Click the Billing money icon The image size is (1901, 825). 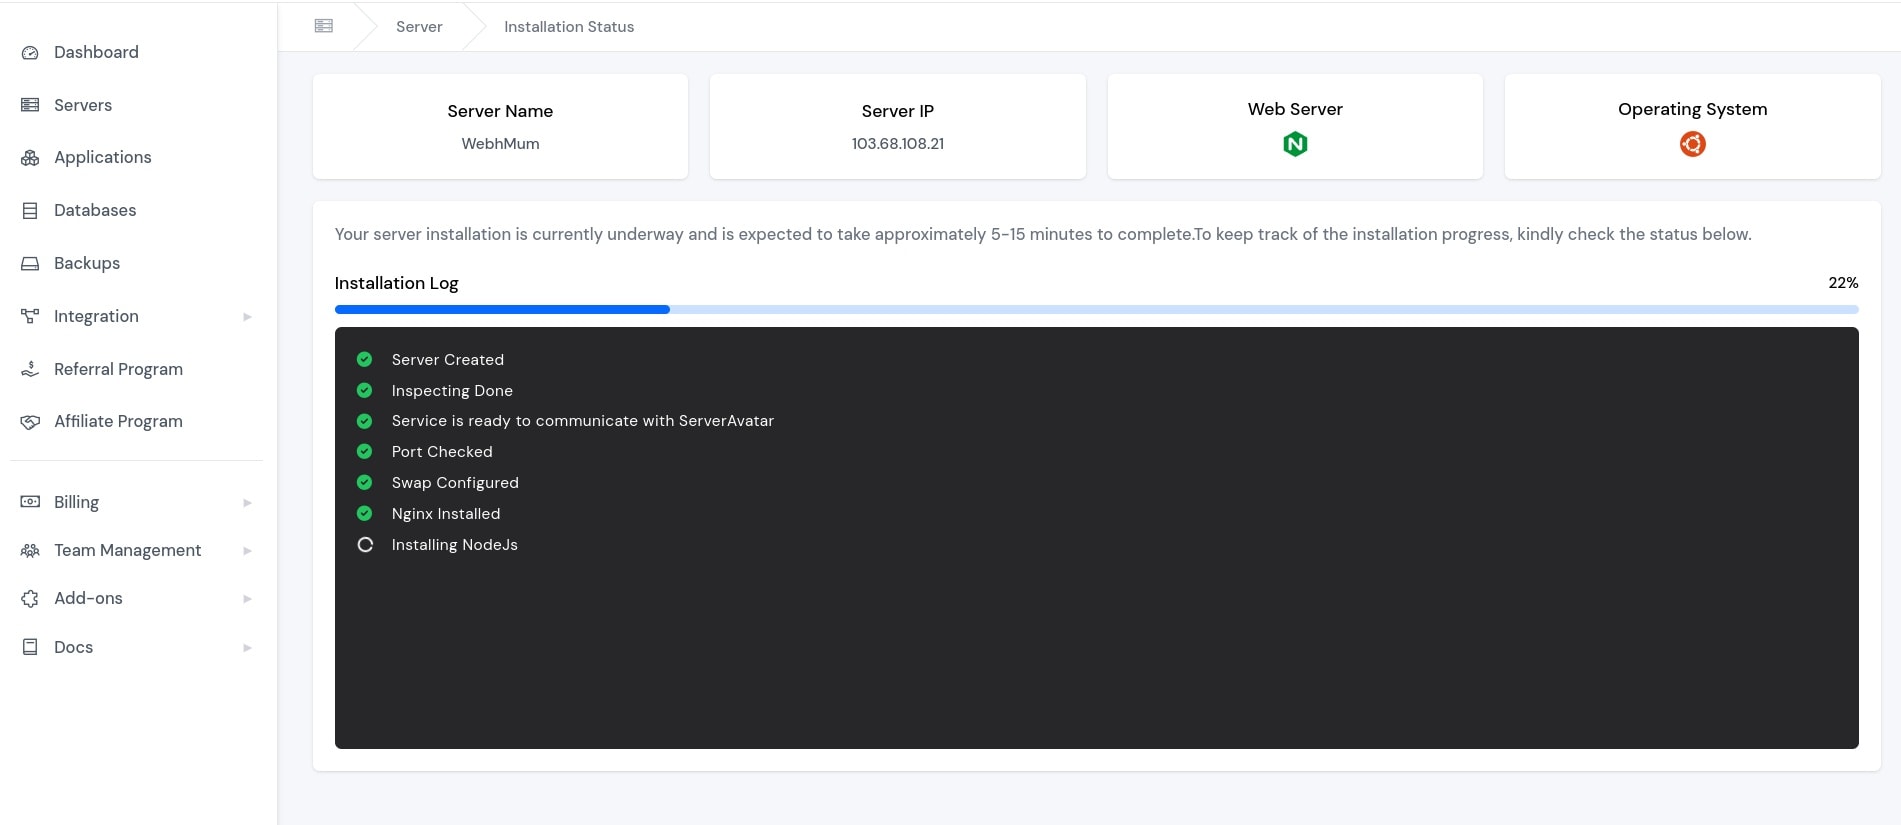[x=30, y=502]
